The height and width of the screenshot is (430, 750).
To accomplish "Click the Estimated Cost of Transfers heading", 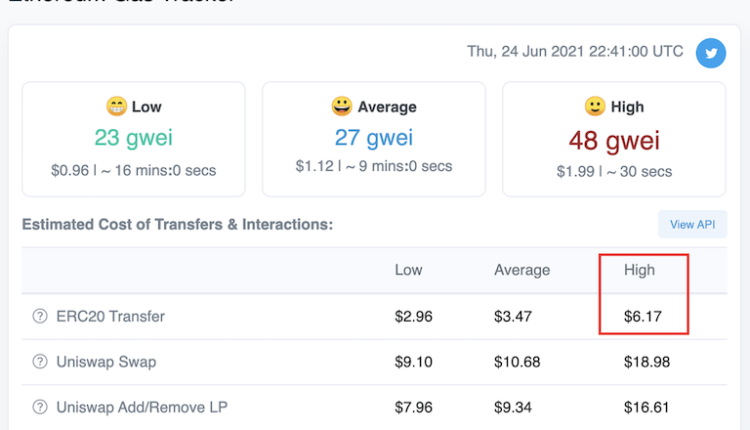I will coord(177,224).
